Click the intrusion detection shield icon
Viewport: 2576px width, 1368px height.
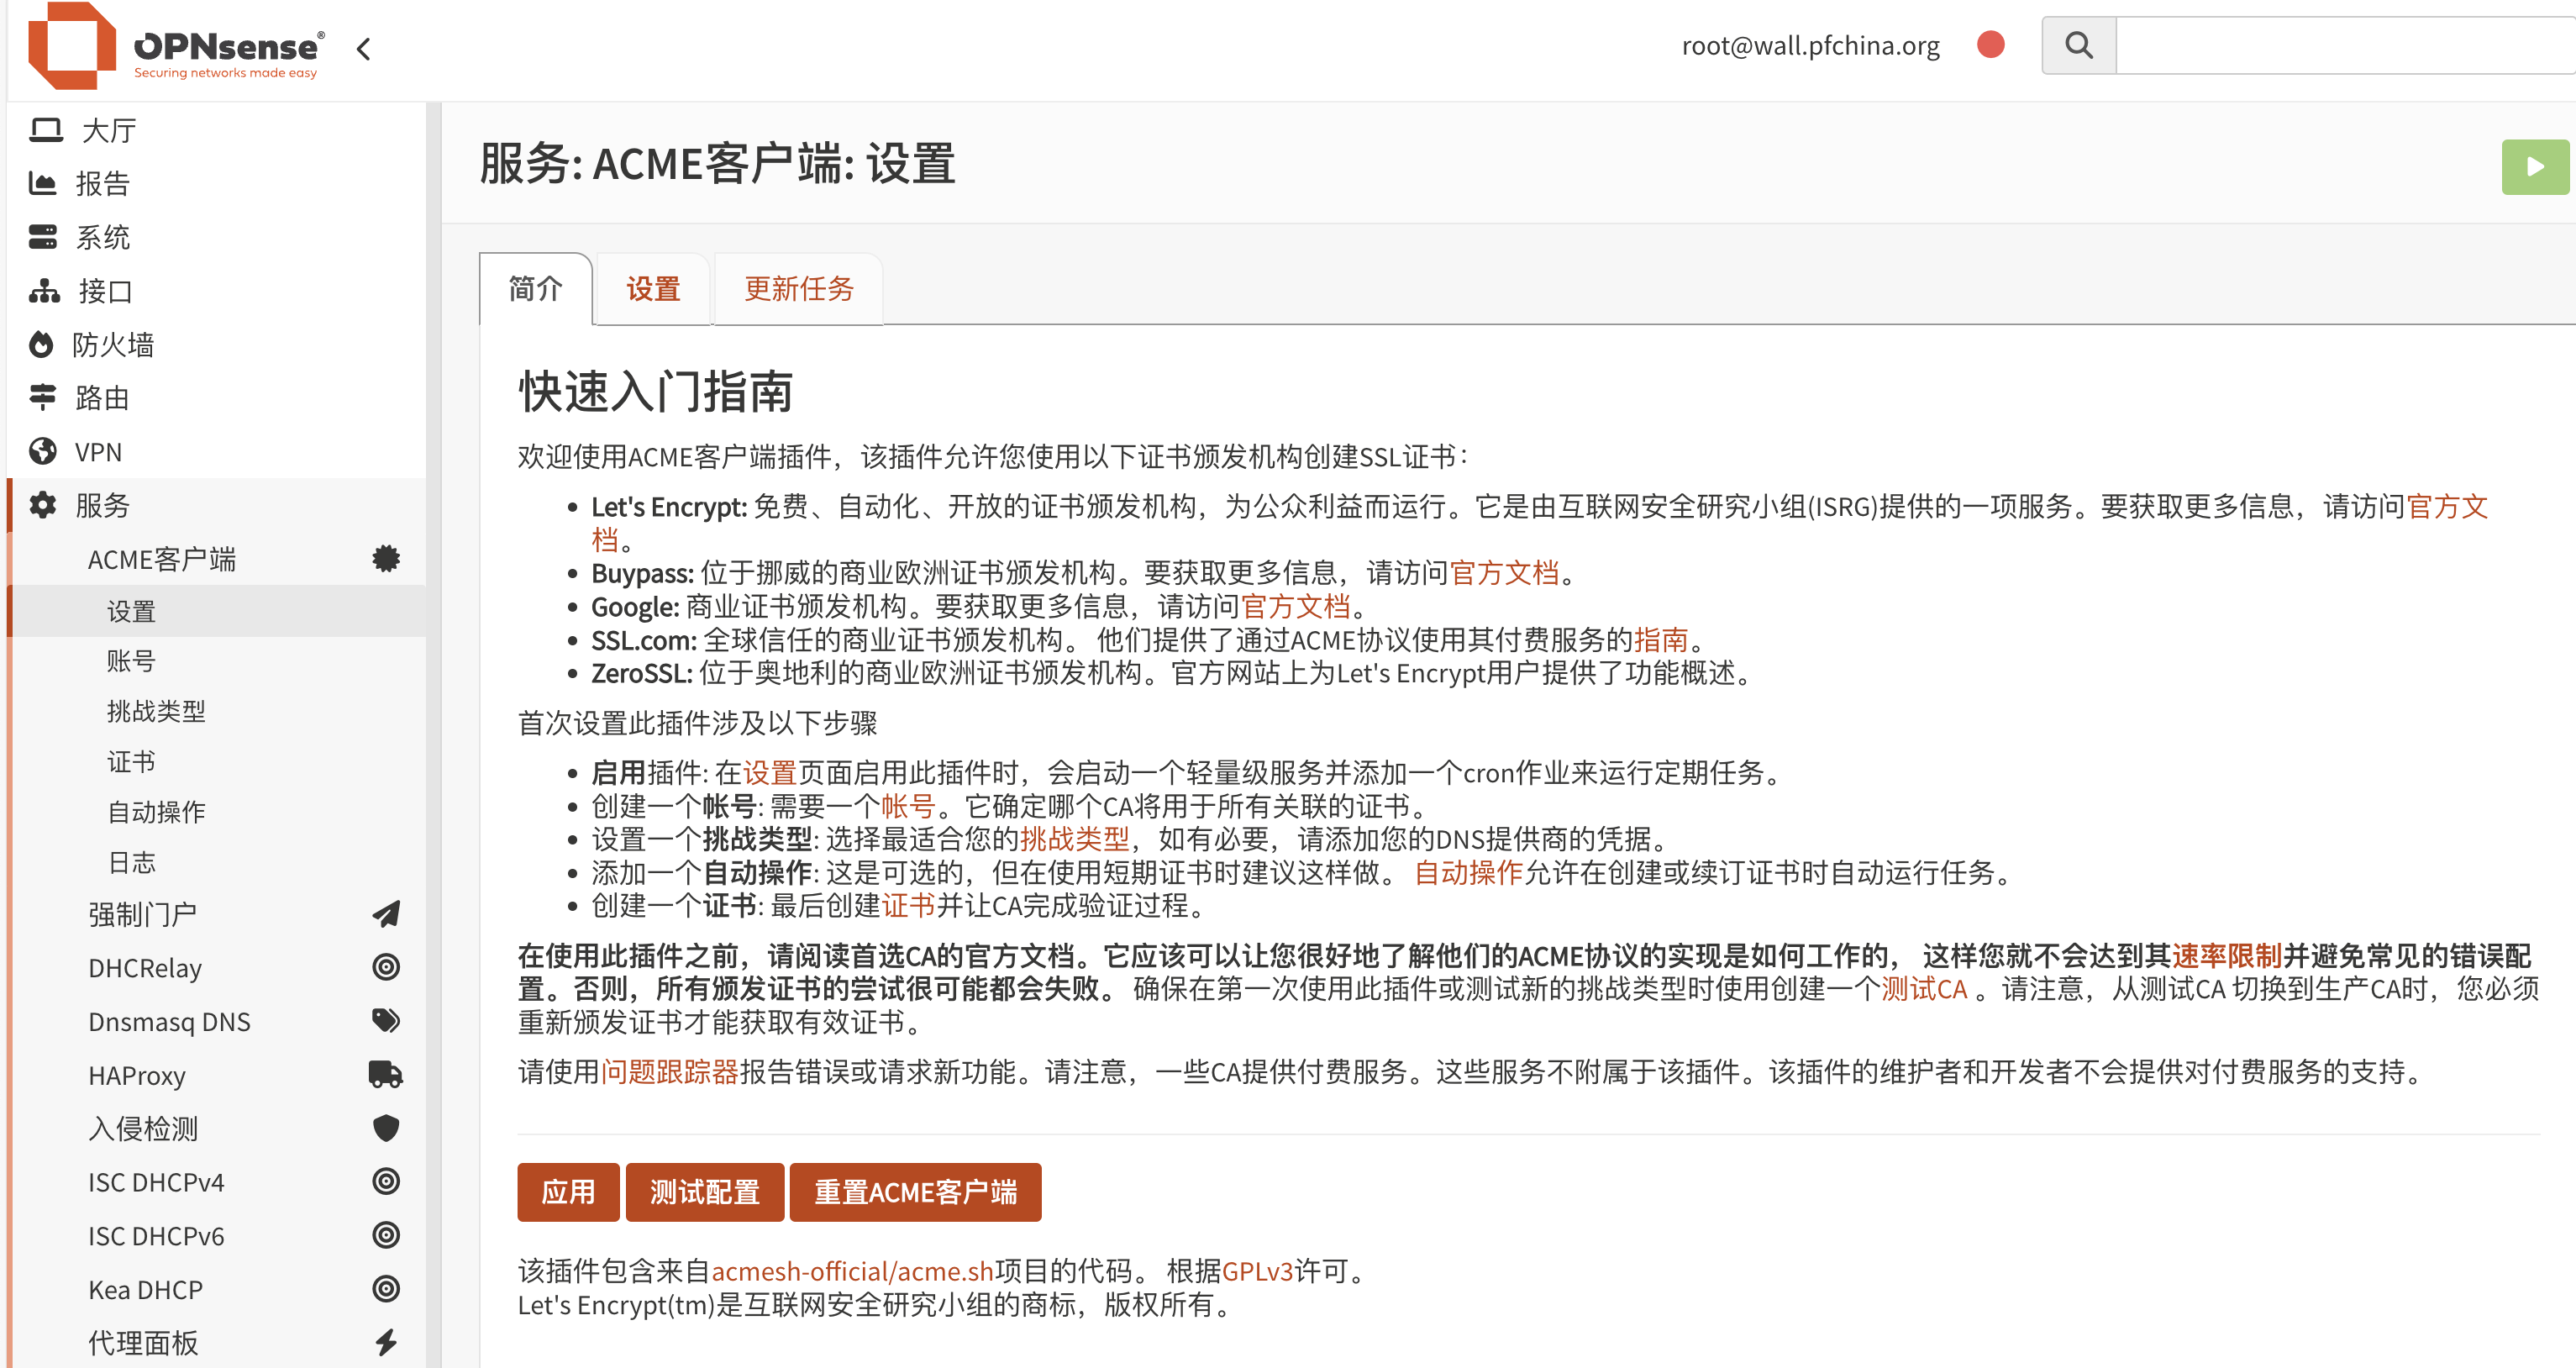(385, 1128)
